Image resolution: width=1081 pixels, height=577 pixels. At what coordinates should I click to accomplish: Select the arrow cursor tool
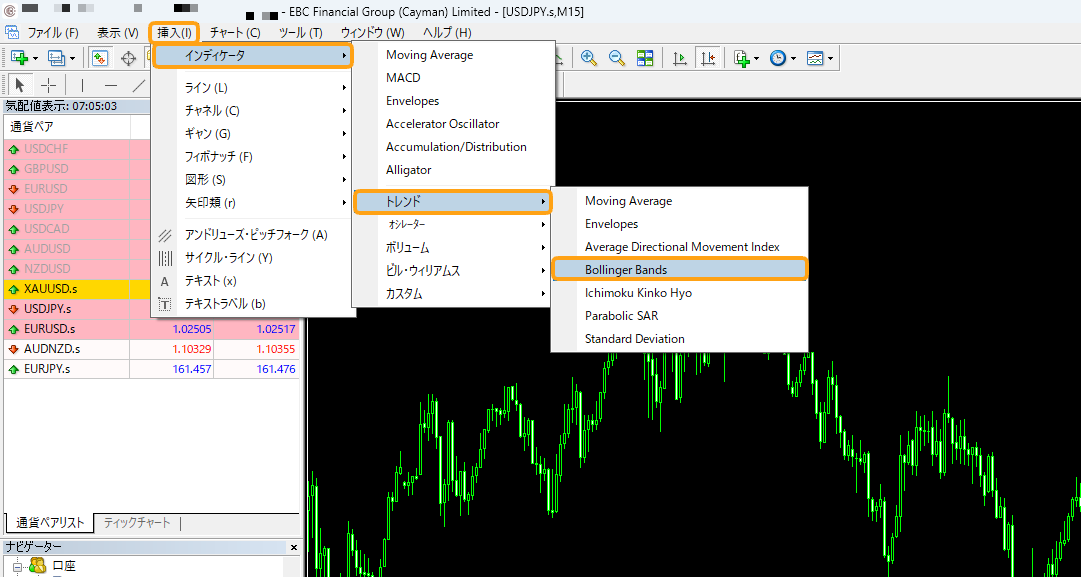pyautogui.click(x=19, y=85)
